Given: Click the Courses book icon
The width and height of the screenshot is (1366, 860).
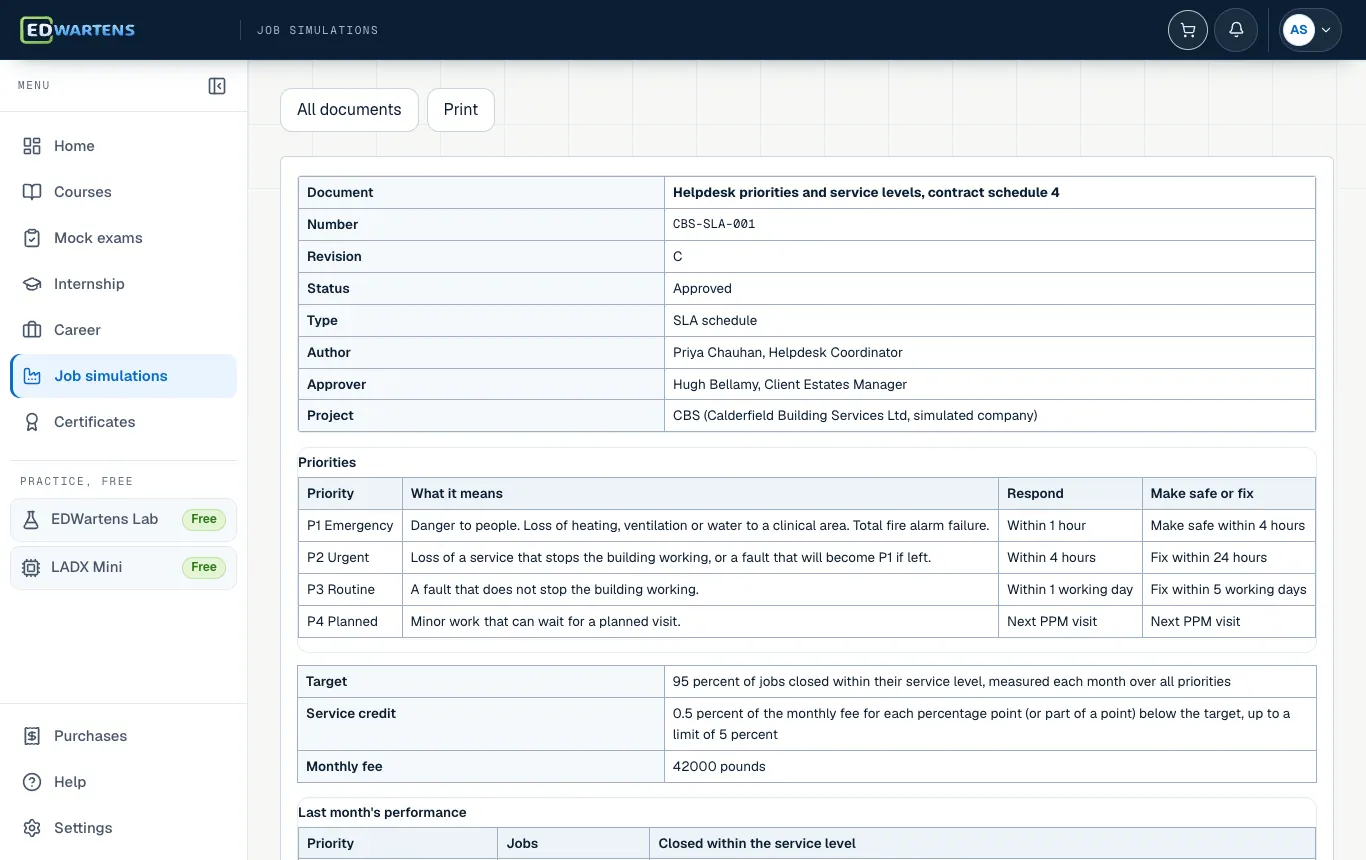Looking at the screenshot, I should (32, 192).
